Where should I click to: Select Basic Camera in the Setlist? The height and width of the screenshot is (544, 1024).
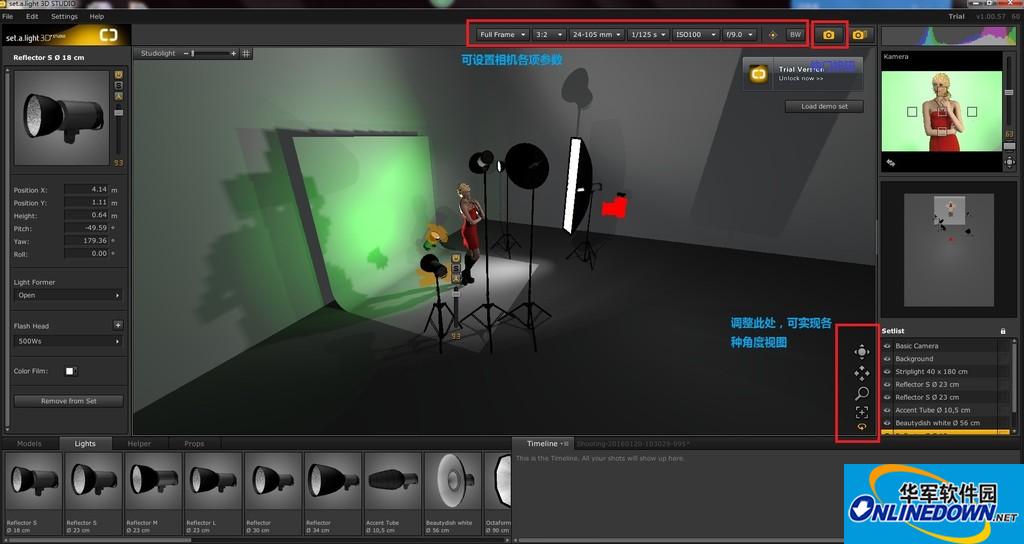pos(946,345)
